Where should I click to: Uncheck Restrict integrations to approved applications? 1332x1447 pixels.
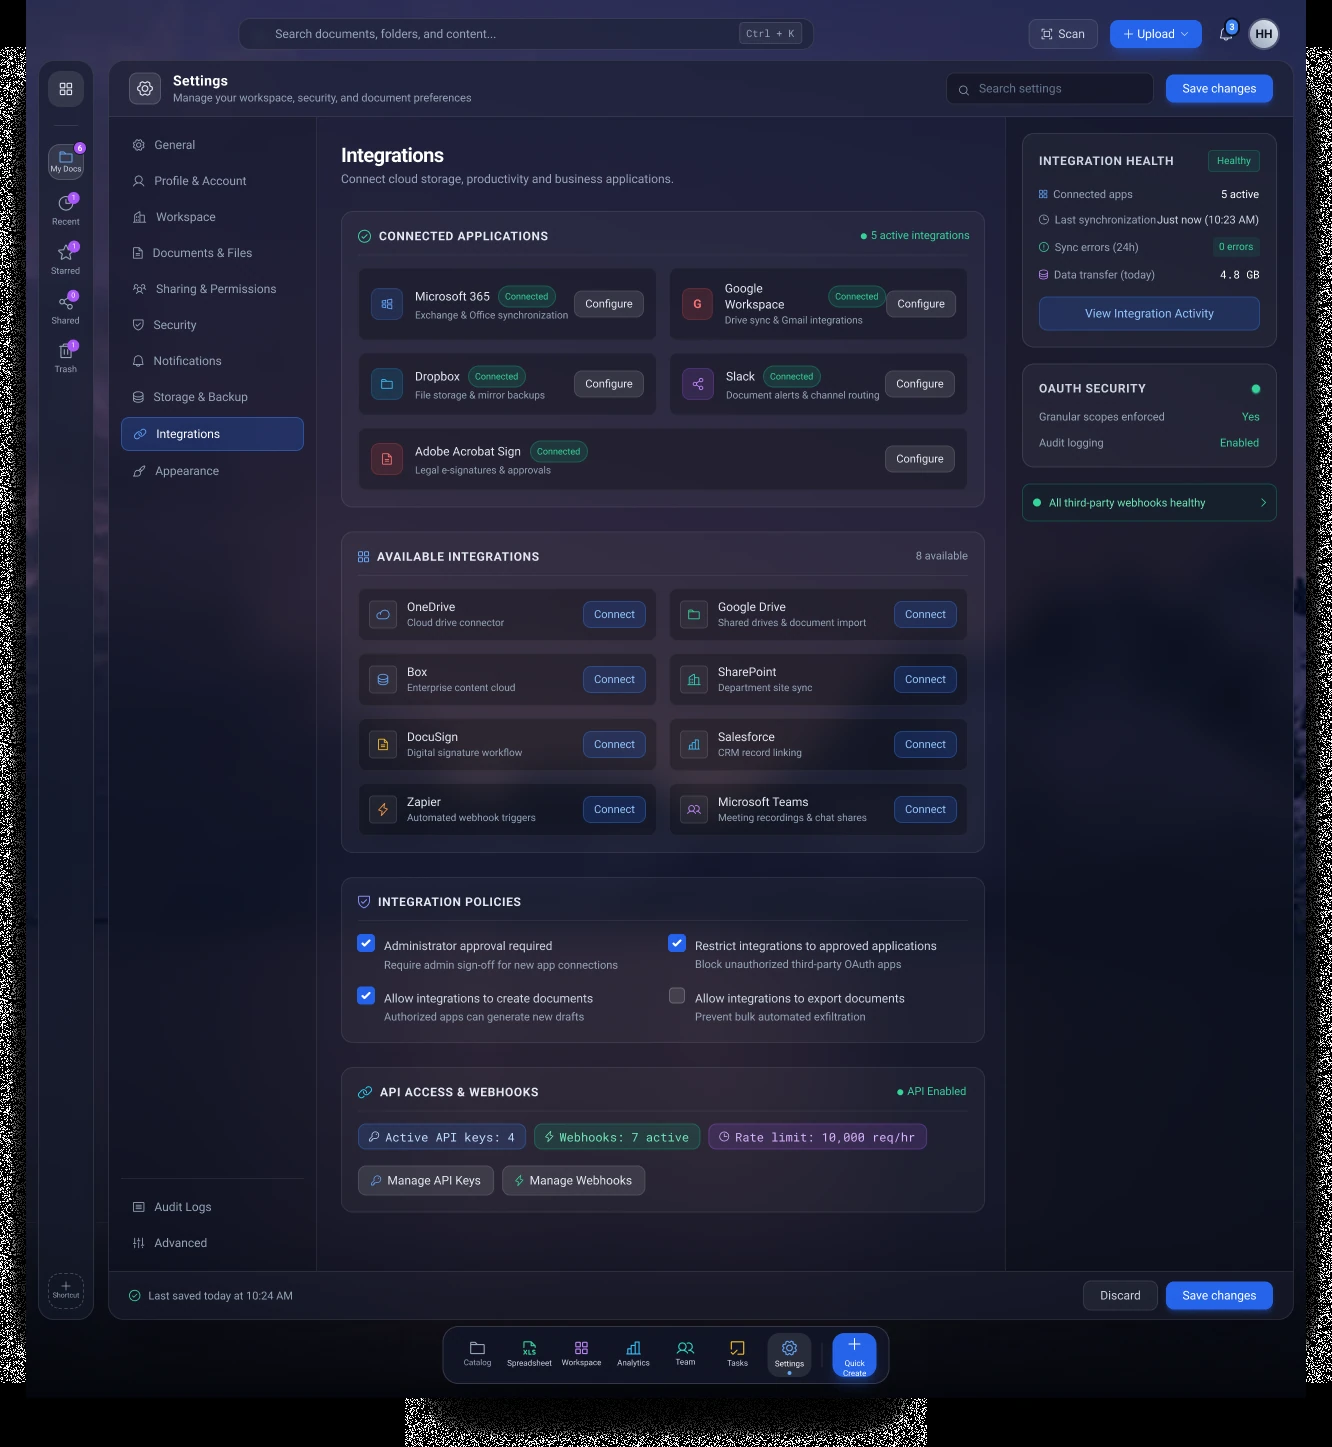[x=677, y=943]
